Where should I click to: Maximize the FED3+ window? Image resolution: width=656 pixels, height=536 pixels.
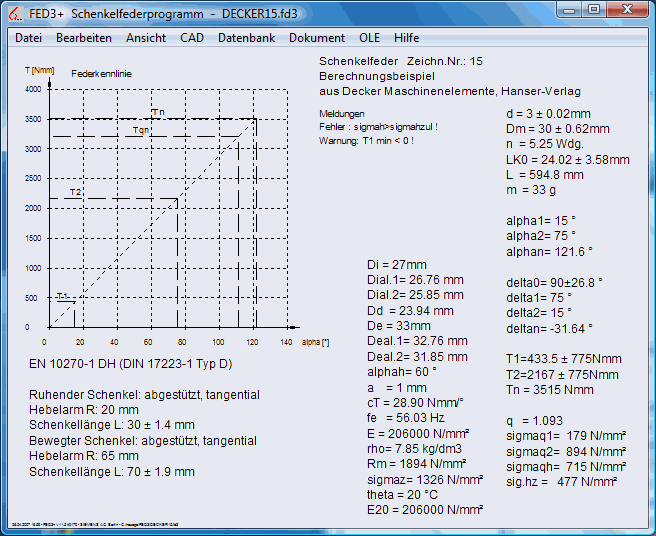coord(594,9)
